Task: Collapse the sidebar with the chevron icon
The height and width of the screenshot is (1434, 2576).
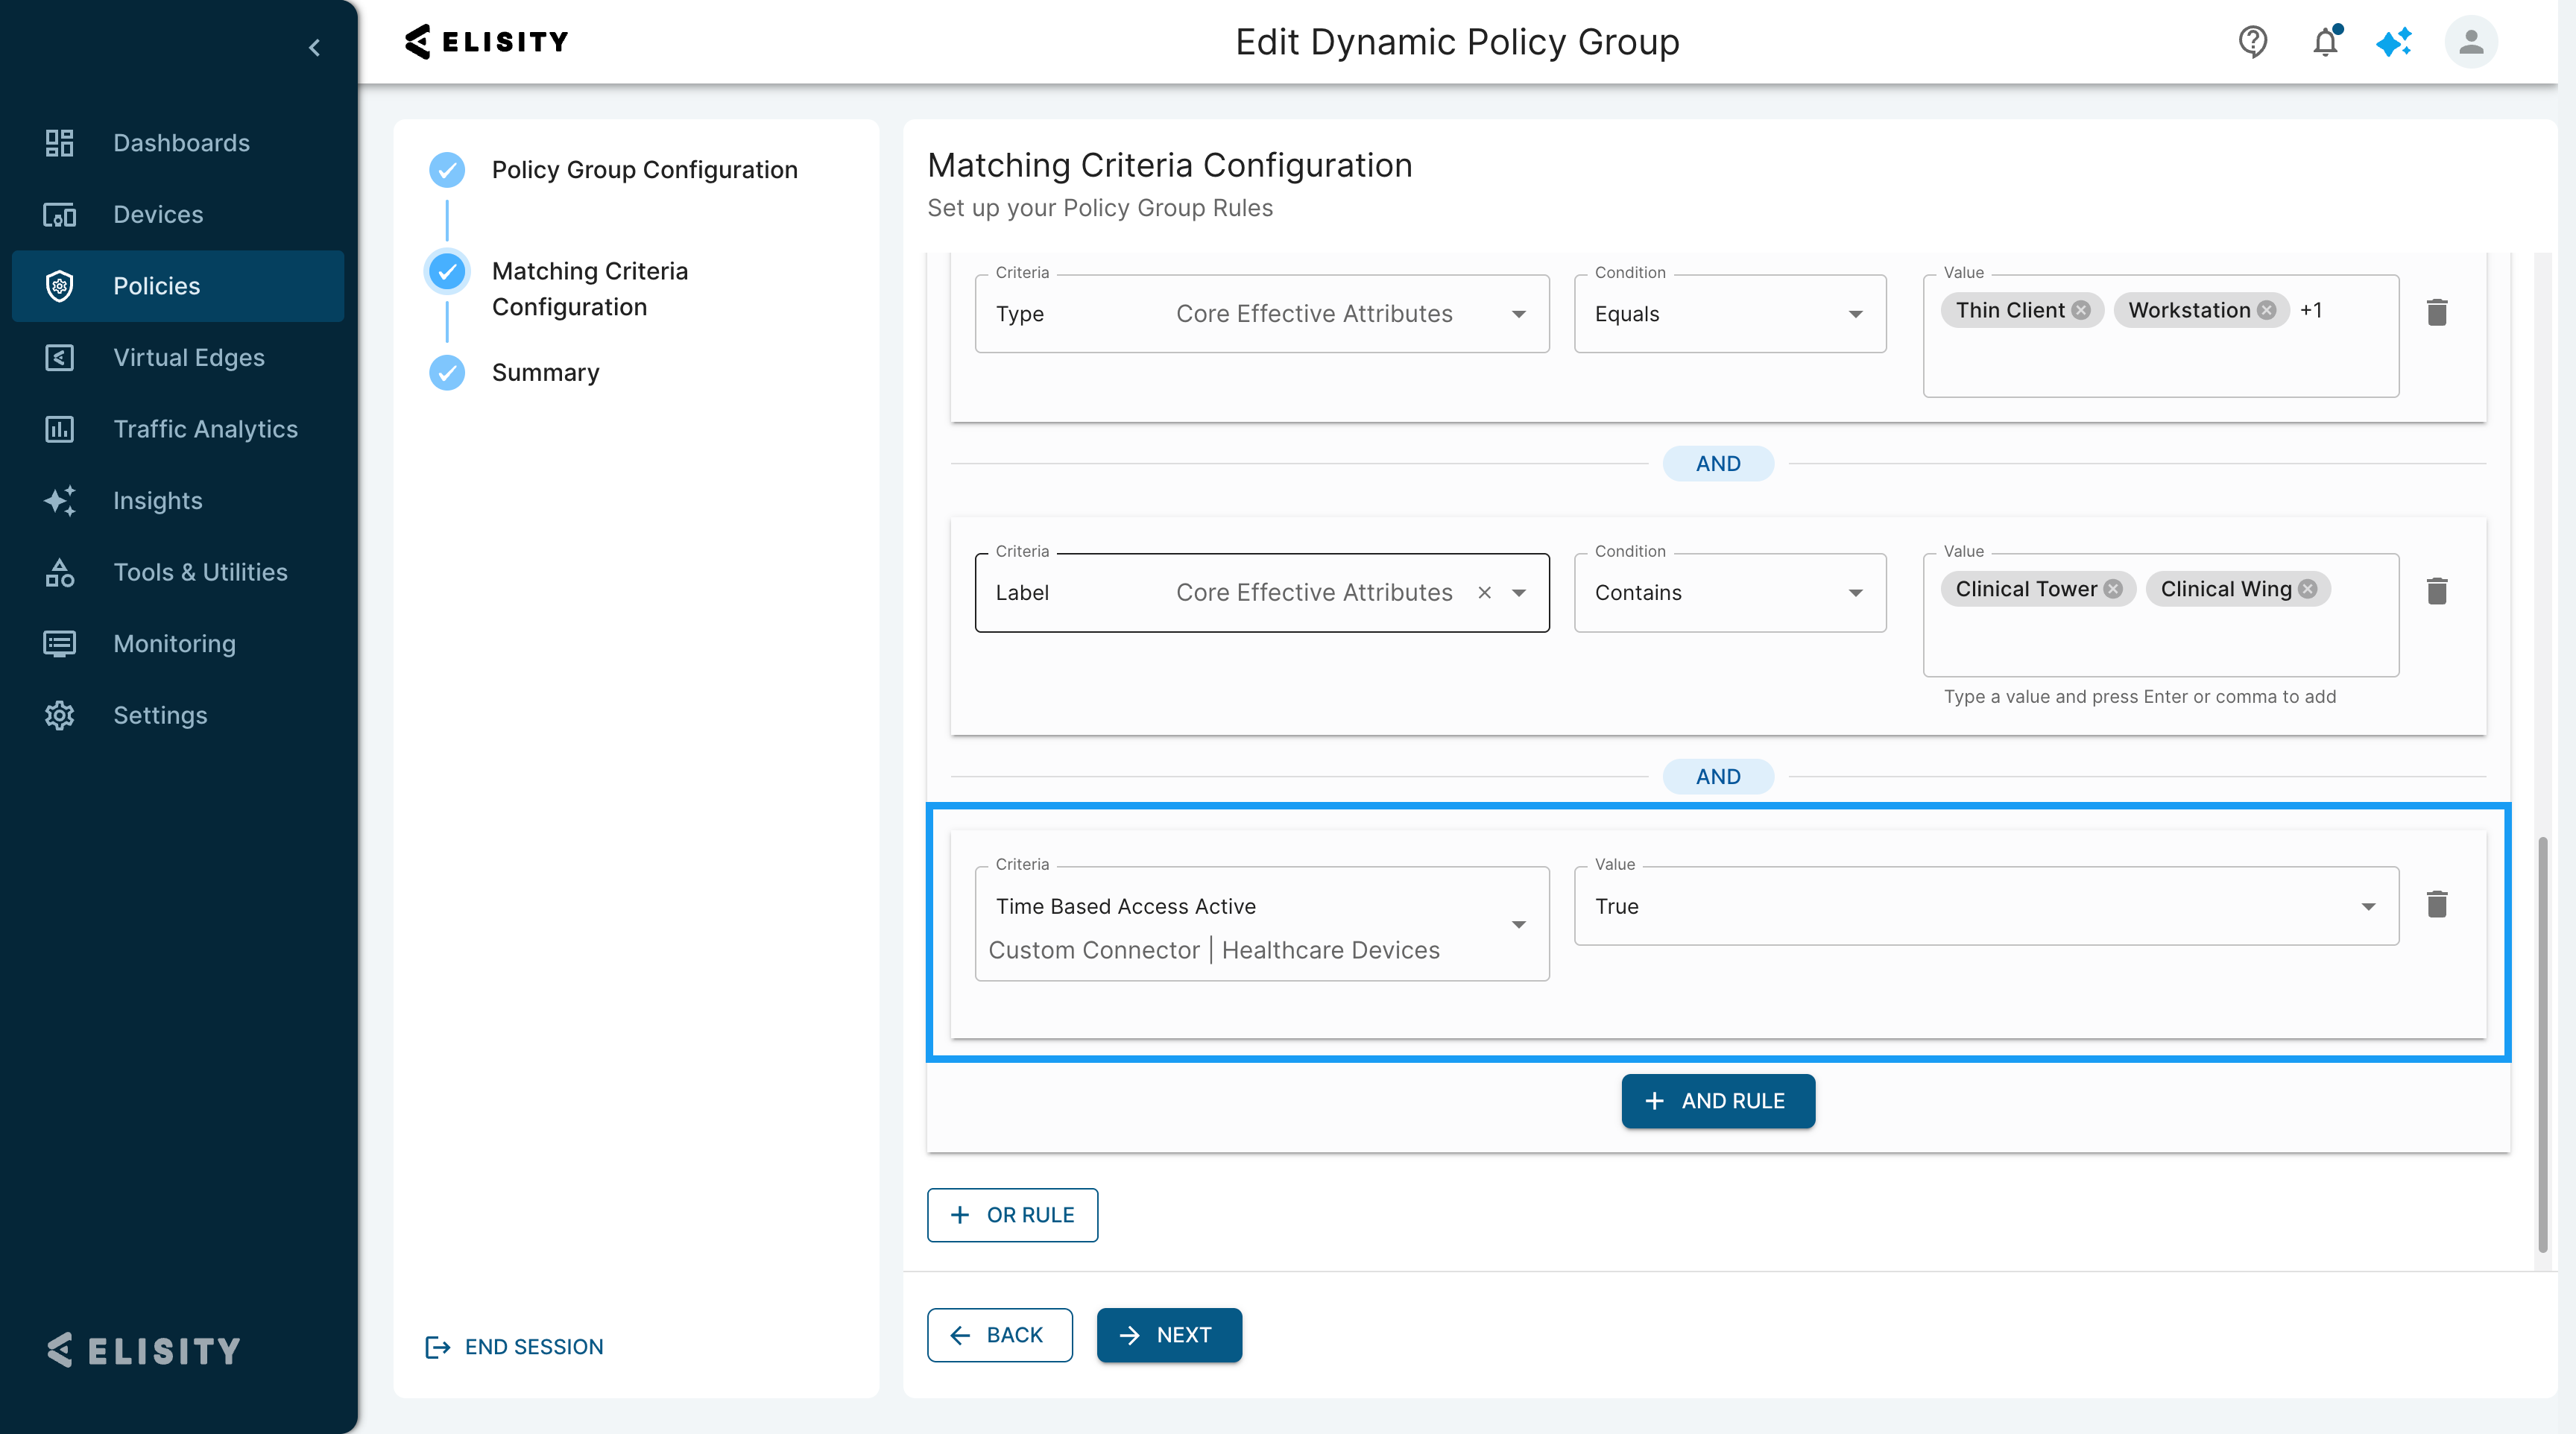Action: 315,47
